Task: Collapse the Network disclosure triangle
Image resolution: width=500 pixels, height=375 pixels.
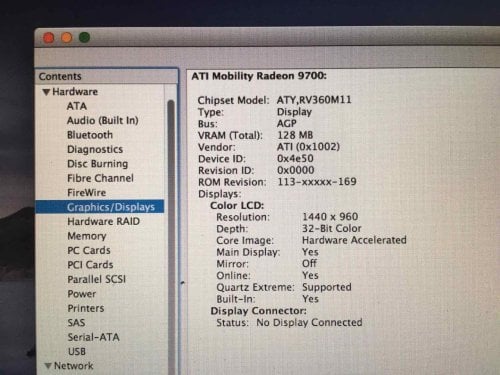Action: 48,366
